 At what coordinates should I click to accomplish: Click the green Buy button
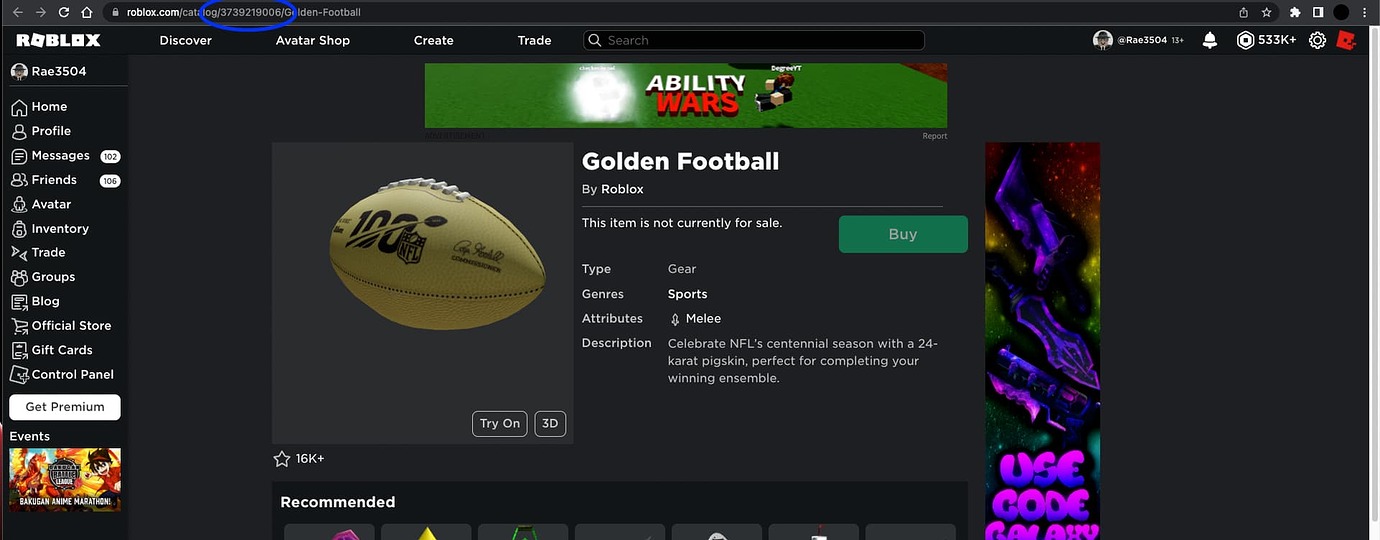click(x=903, y=234)
